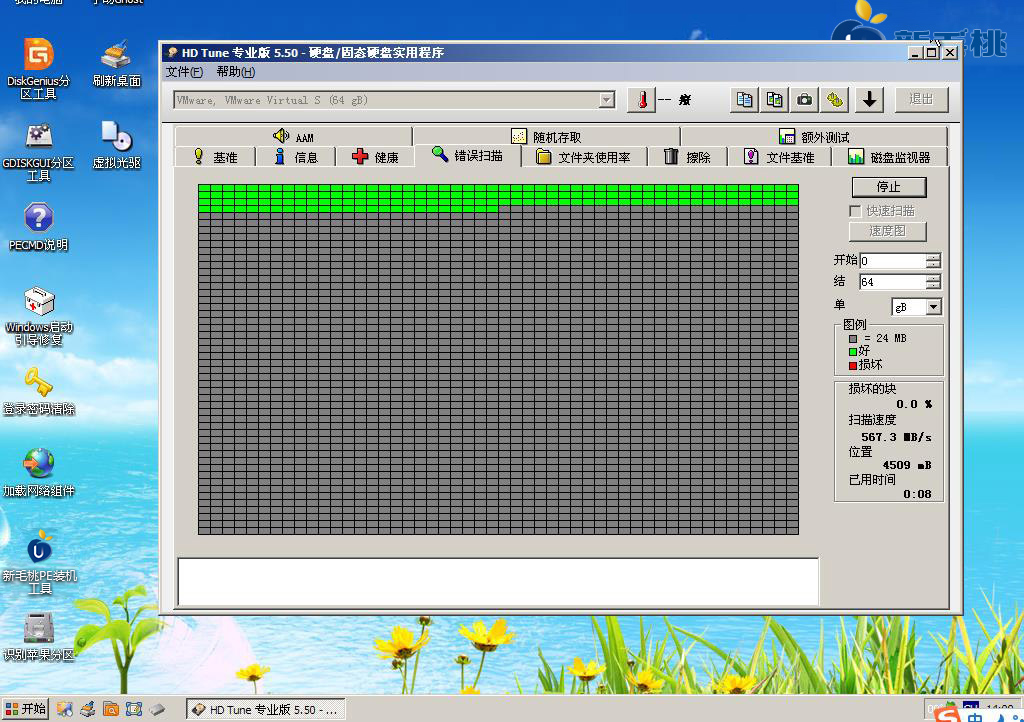Click inside the End value field showing 64
The image size is (1024, 722).
[x=893, y=282]
